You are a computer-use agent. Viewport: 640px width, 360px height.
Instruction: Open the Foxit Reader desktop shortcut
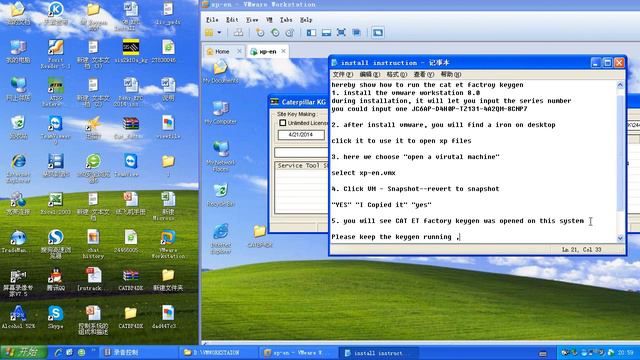click(56, 53)
